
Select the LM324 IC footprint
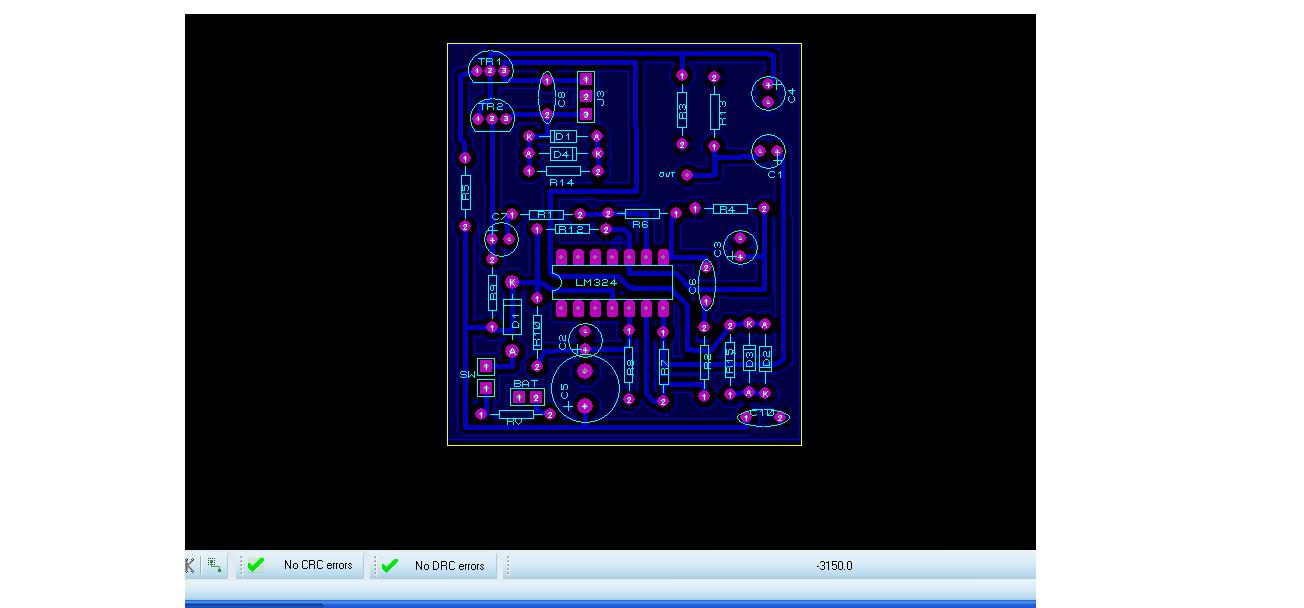[610, 282]
